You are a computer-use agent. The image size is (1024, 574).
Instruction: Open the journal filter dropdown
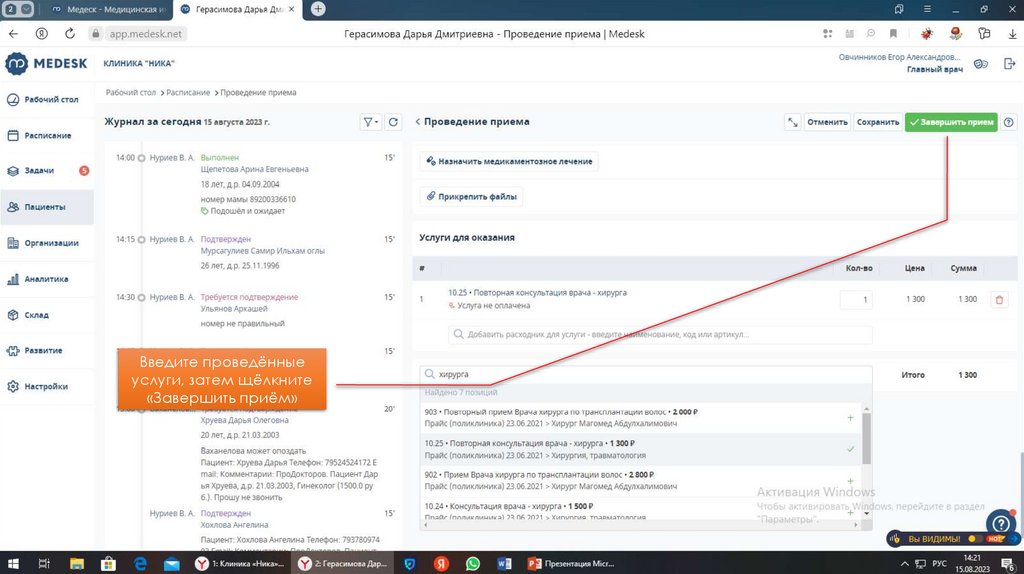coord(369,122)
